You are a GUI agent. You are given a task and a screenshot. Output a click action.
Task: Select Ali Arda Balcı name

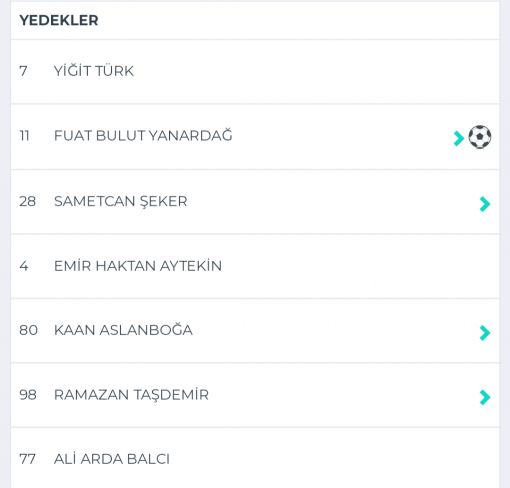tap(112, 459)
